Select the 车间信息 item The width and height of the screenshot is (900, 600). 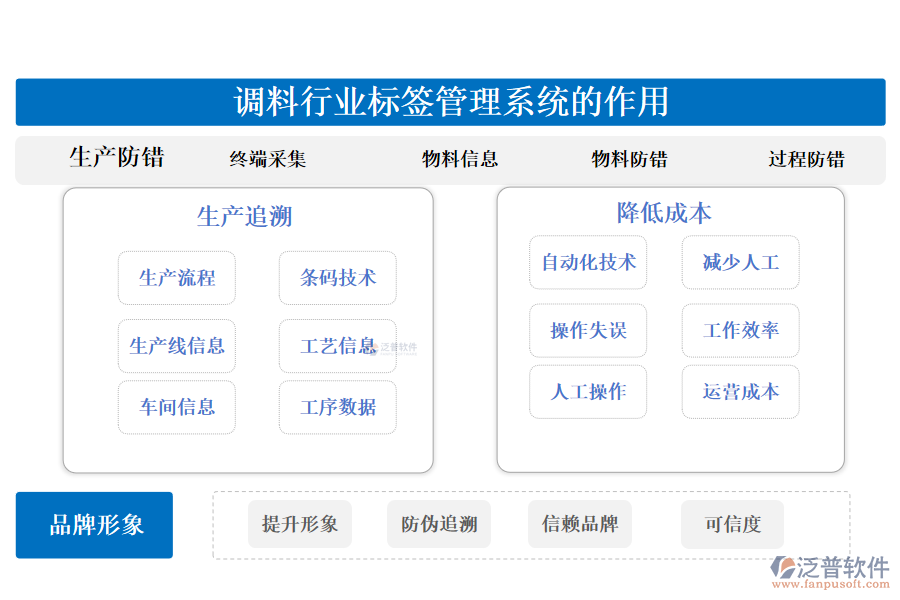tap(177, 407)
